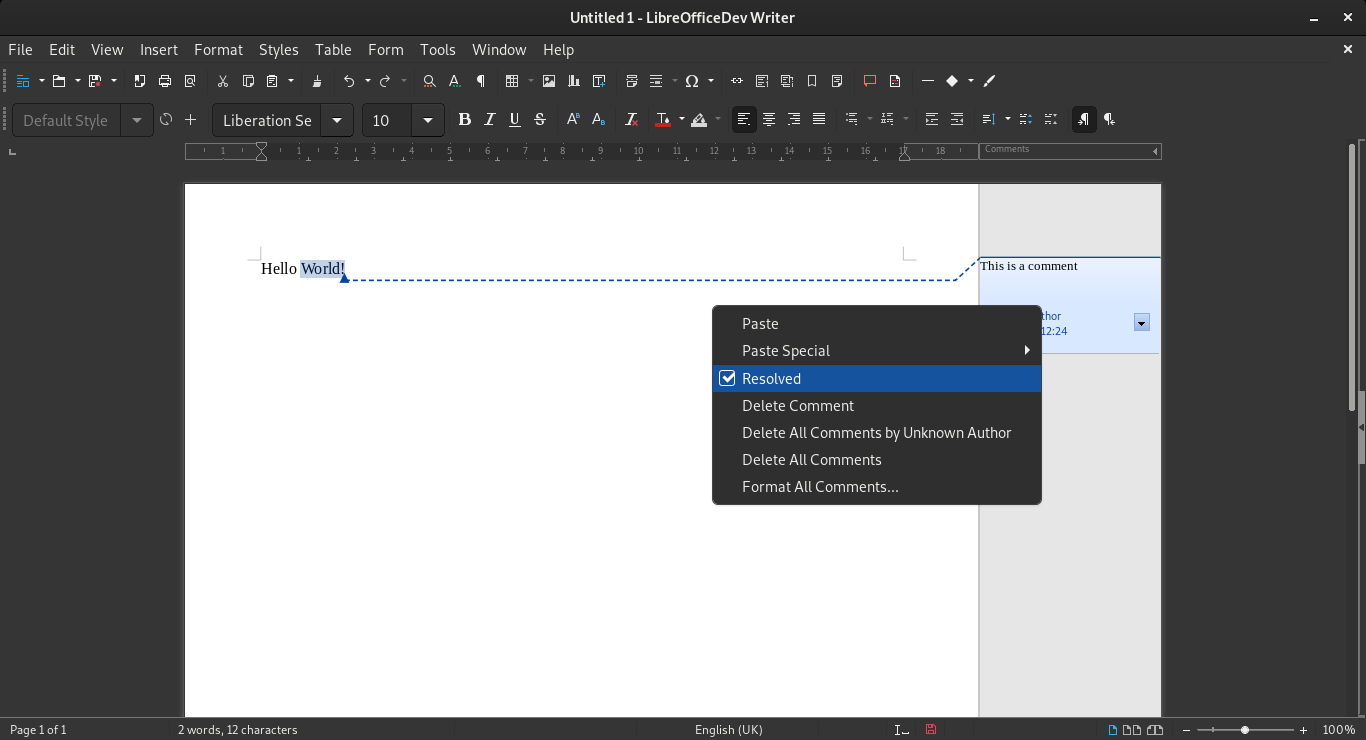Open the Format menu
The height and width of the screenshot is (740, 1366).
coord(218,49)
